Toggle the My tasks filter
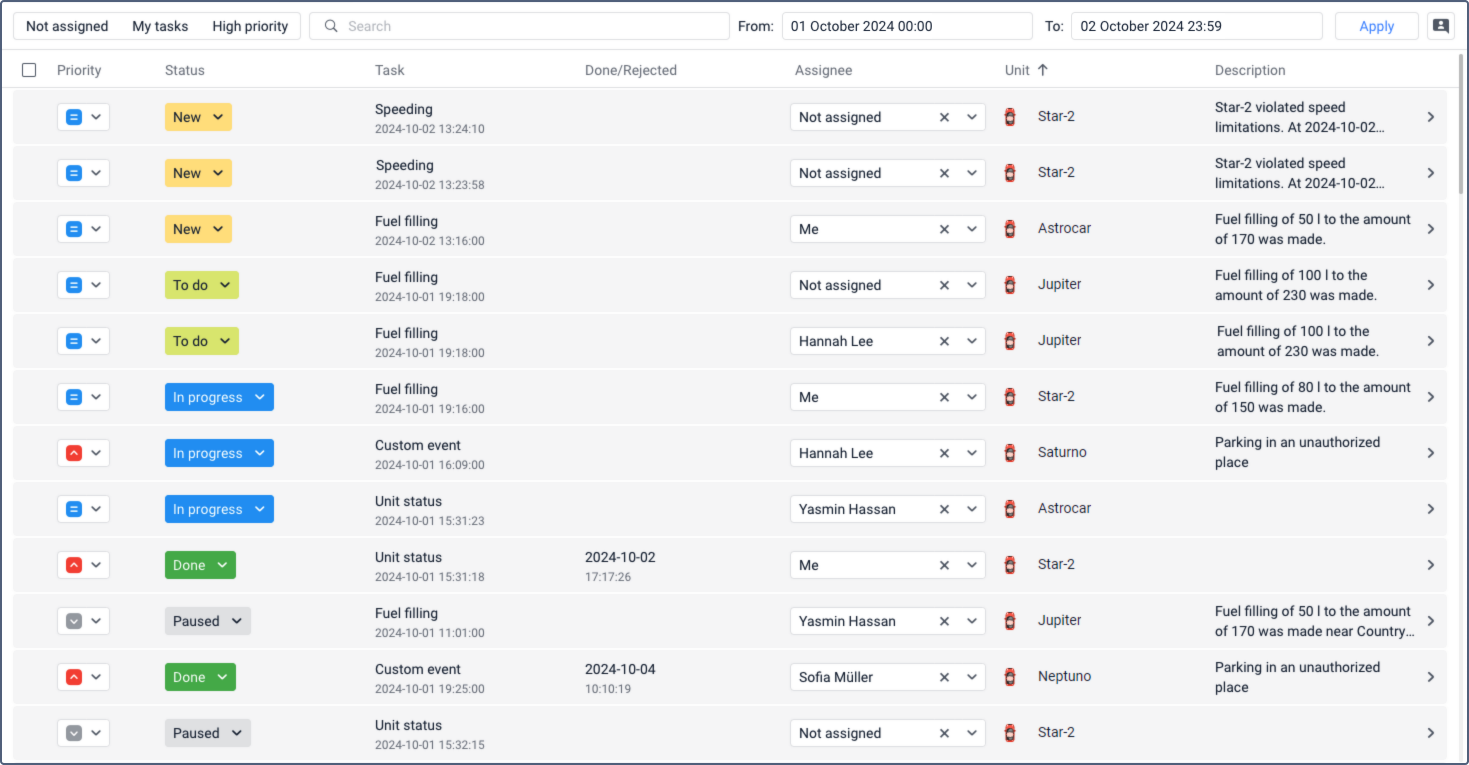Image resolution: width=1469 pixels, height=765 pixels. pyautogui.click(x=160, y=26)
